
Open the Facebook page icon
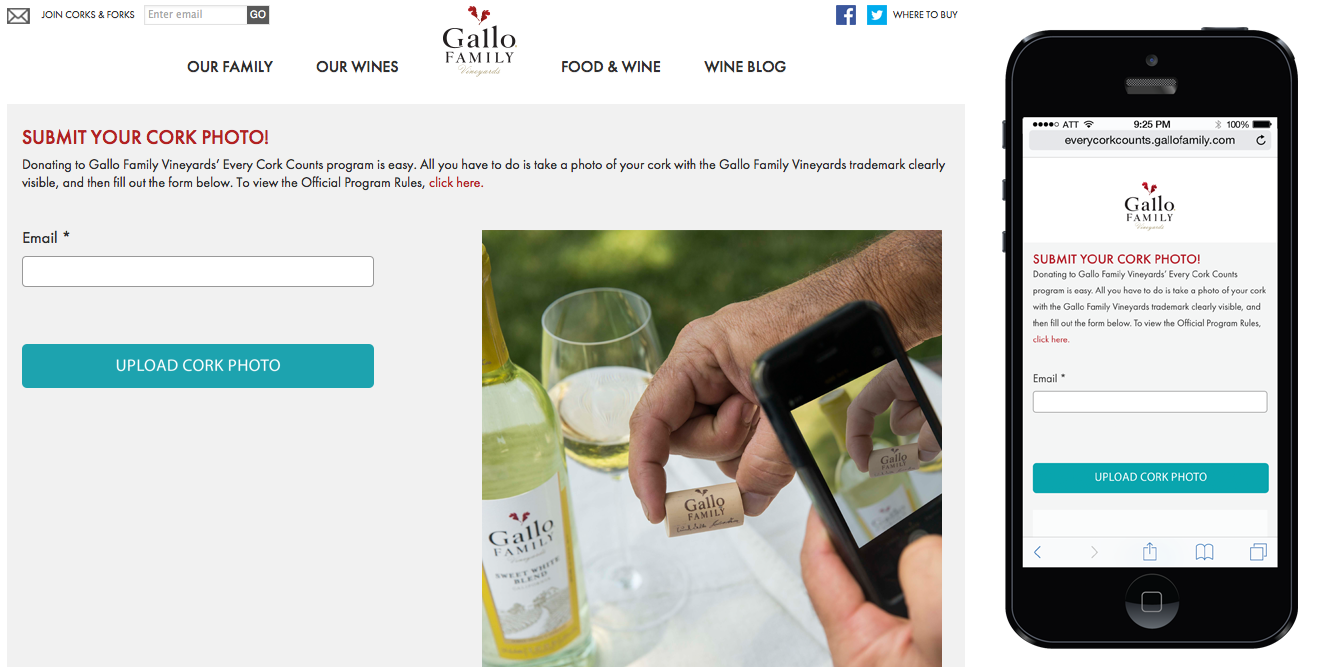pos(846,15)
